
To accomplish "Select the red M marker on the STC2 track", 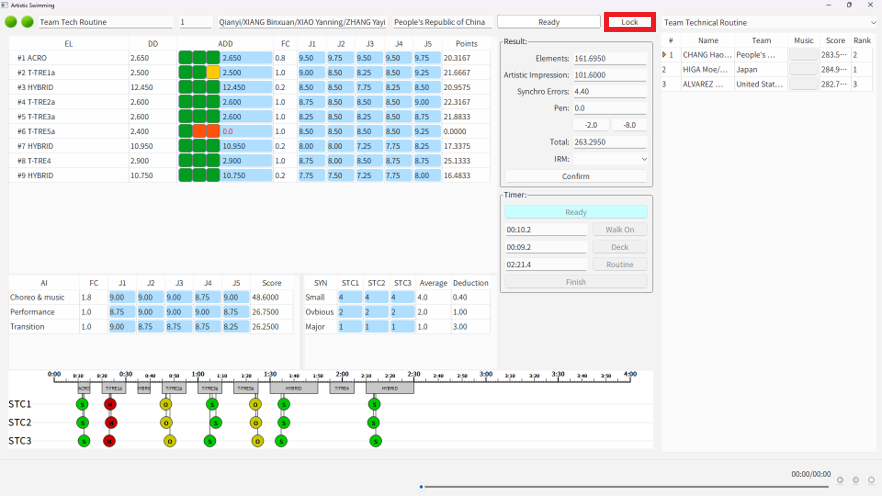I will (x=111, y=422).
